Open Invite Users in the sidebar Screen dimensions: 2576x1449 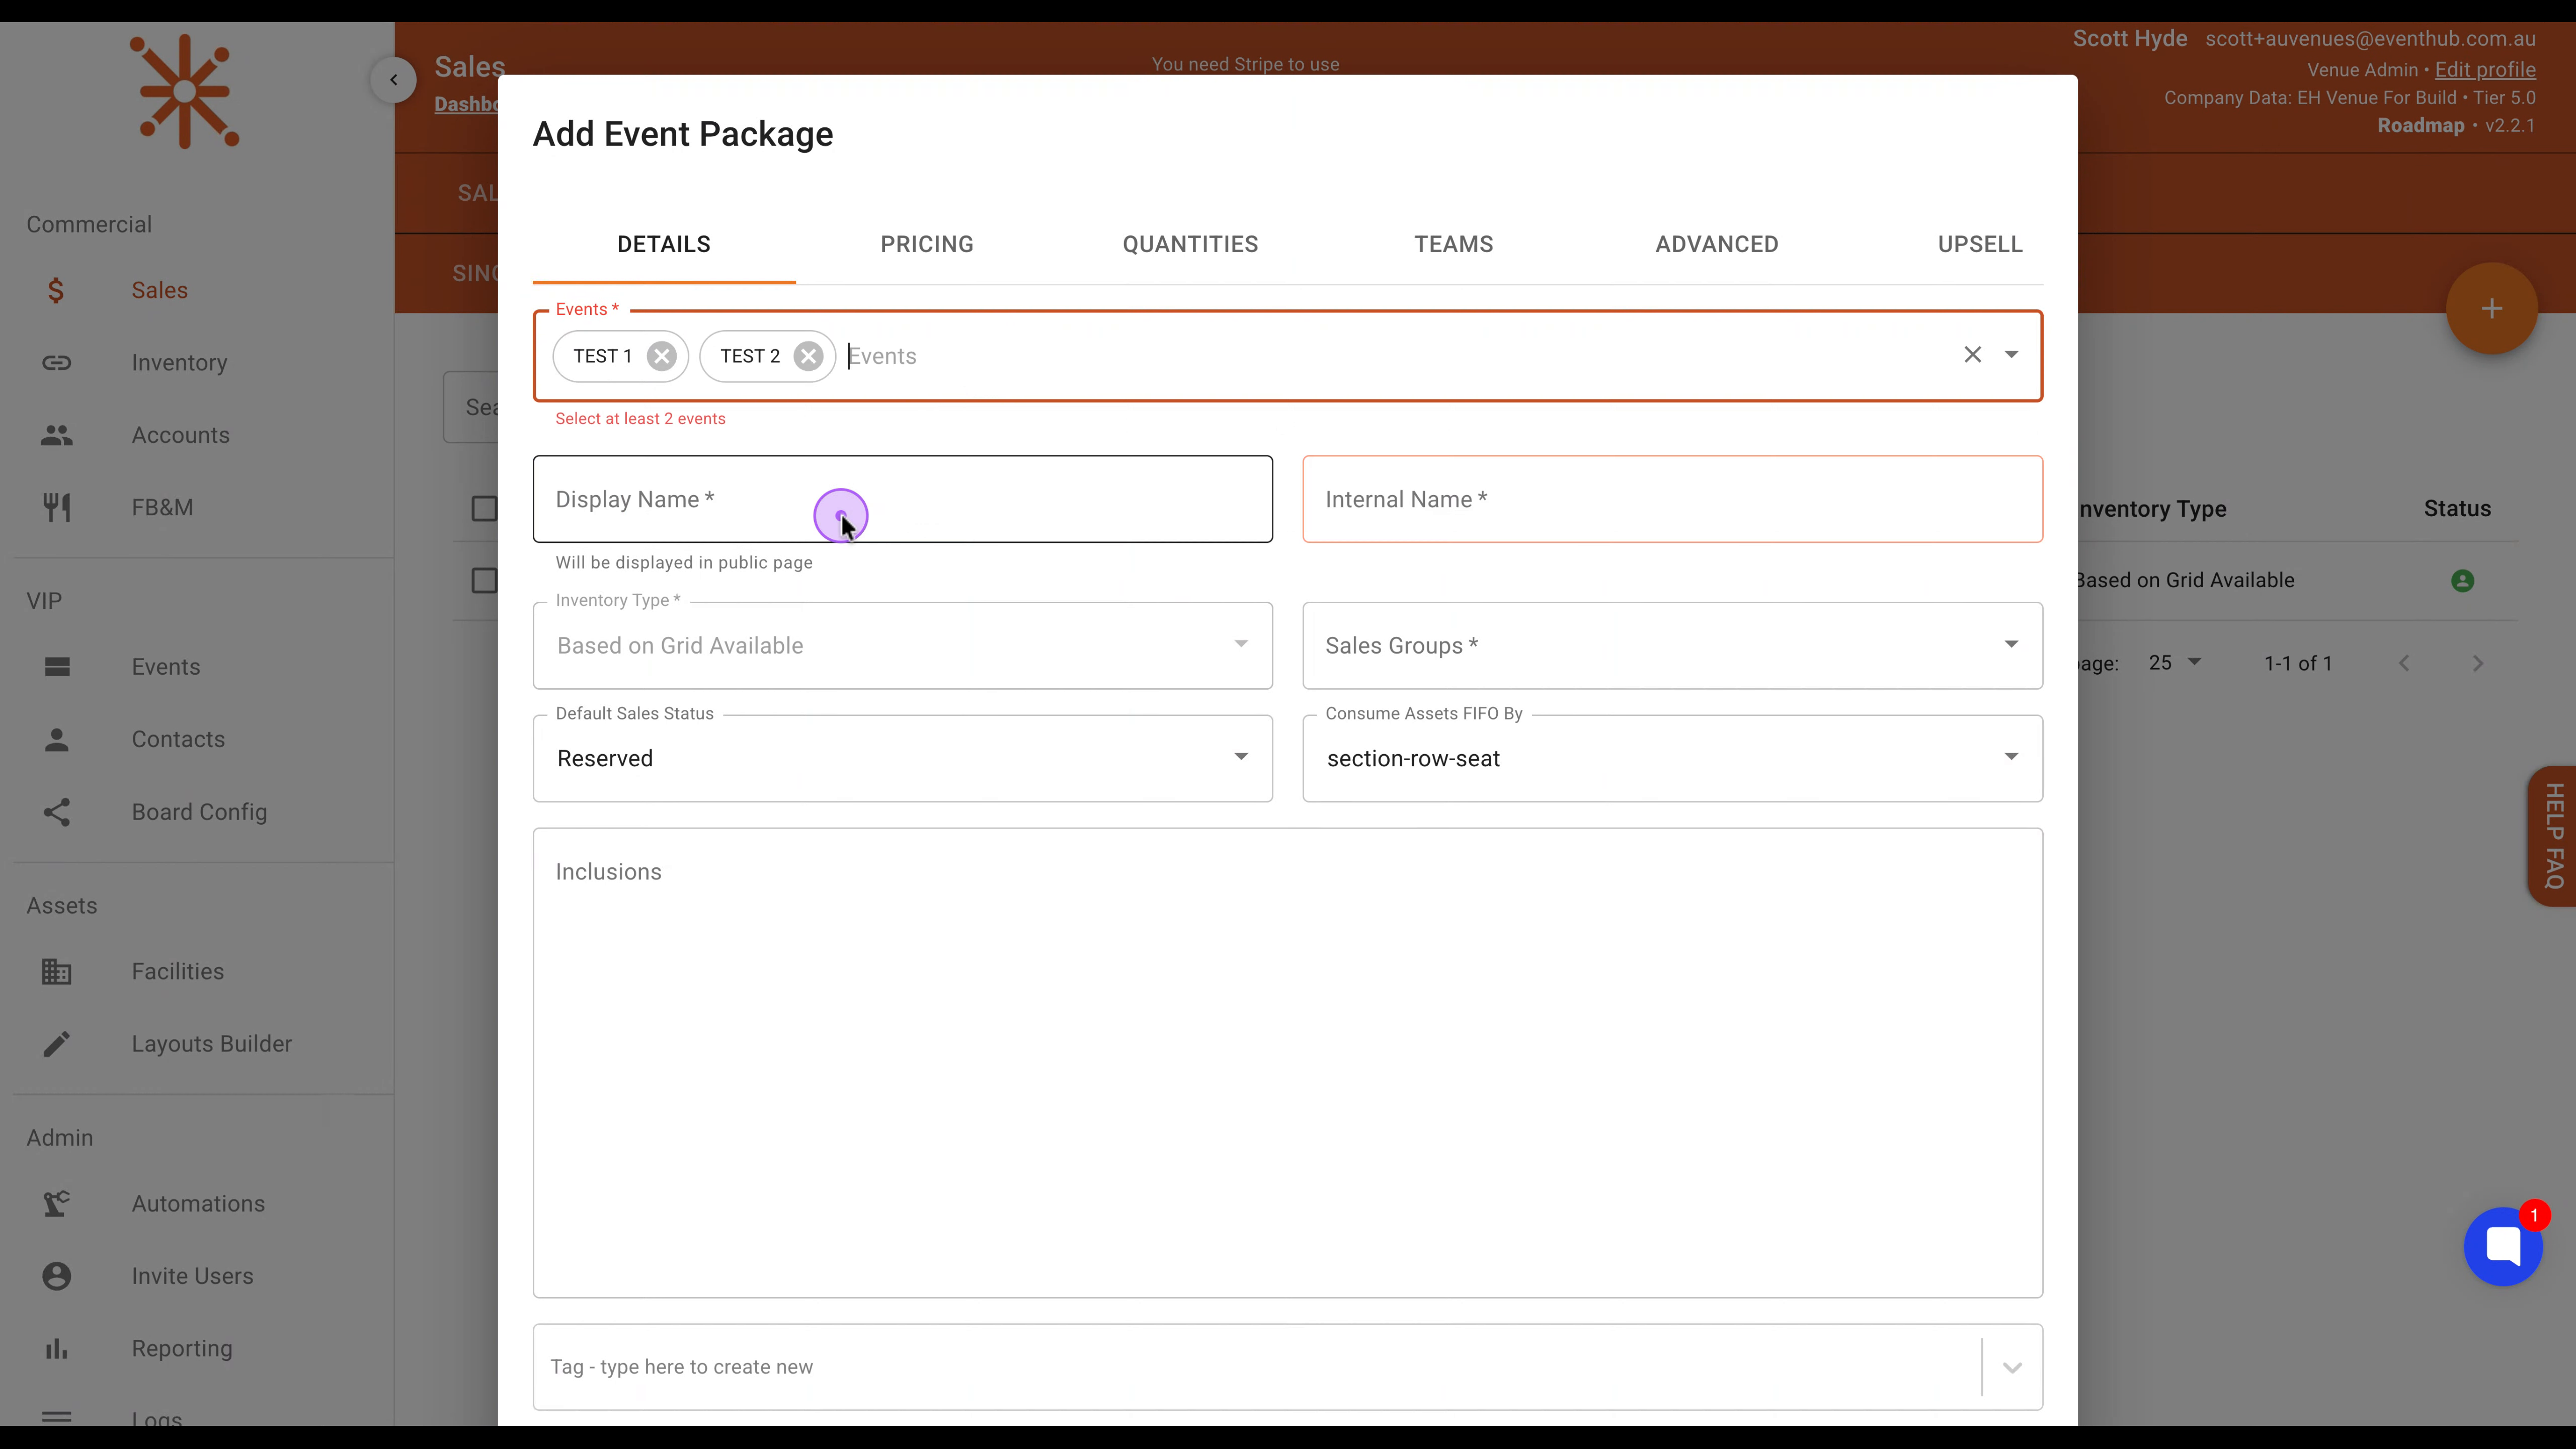pyautogui.click(x=193, y=1276)
